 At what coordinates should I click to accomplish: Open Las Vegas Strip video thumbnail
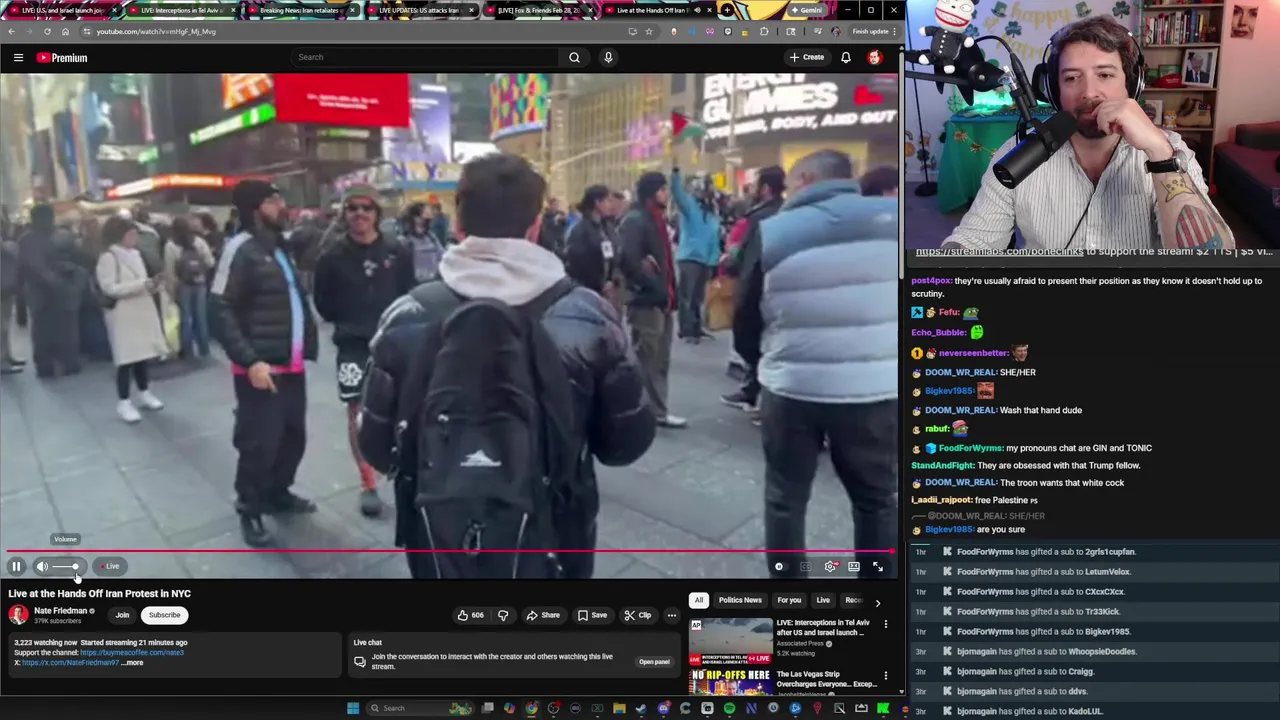tap(730, 682)
